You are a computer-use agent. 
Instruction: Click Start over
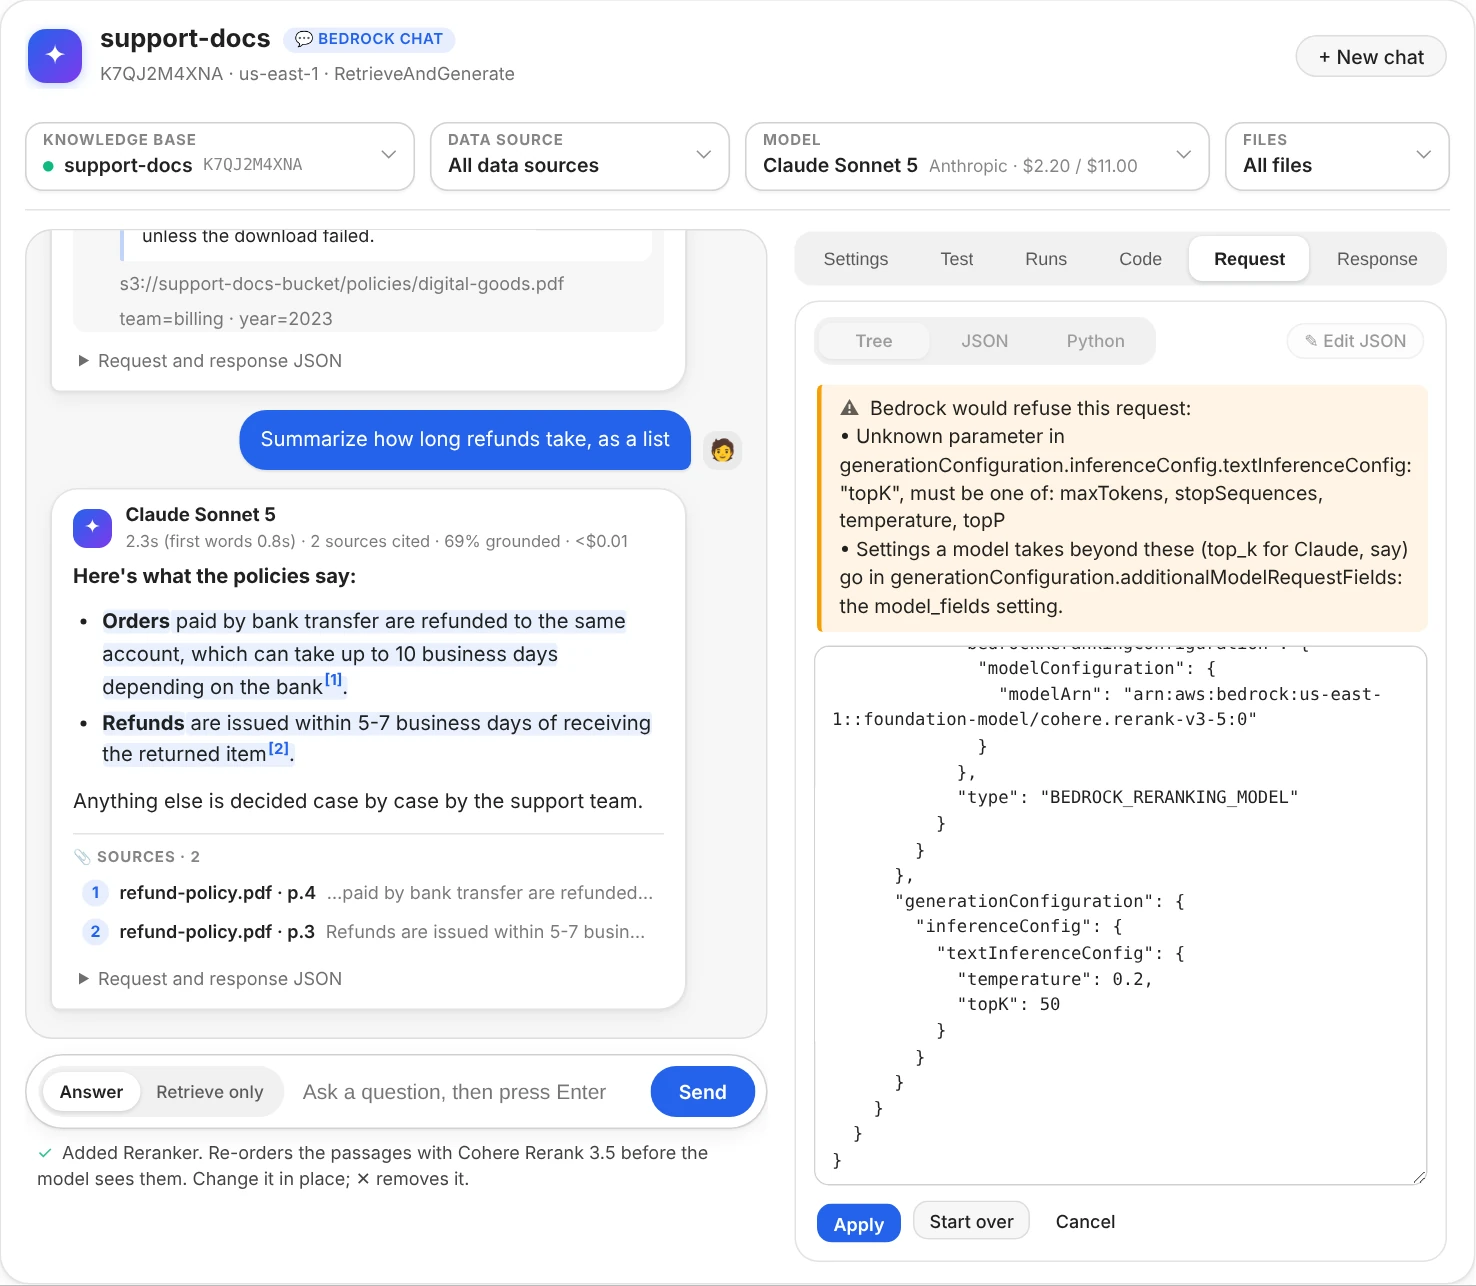tap(971, 1222)
